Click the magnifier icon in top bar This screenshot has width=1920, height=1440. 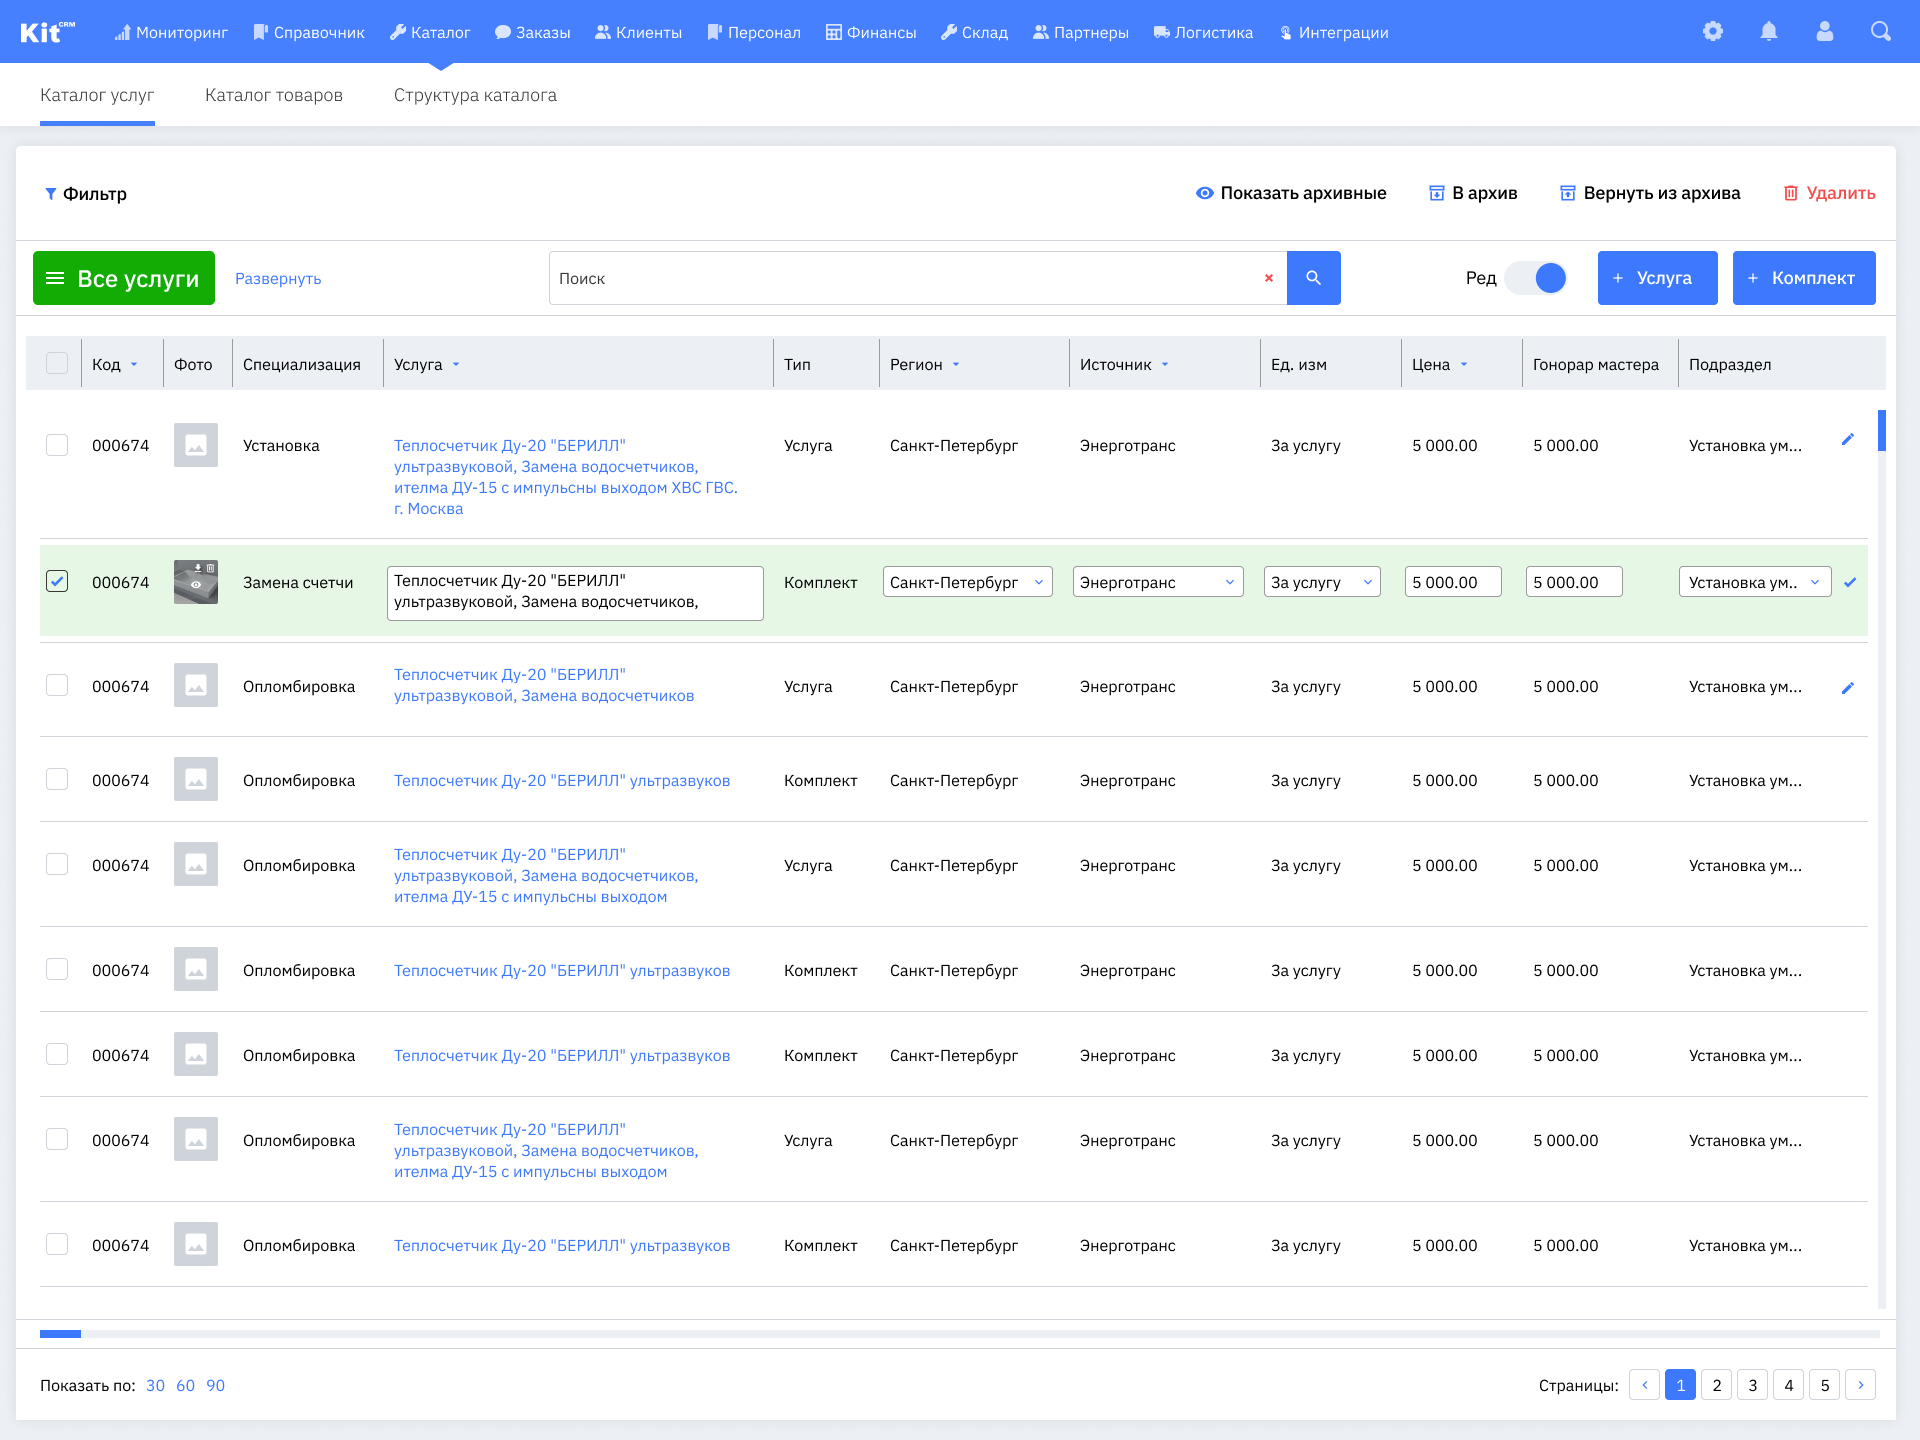pyautogui.click(x=1881, y=32)
